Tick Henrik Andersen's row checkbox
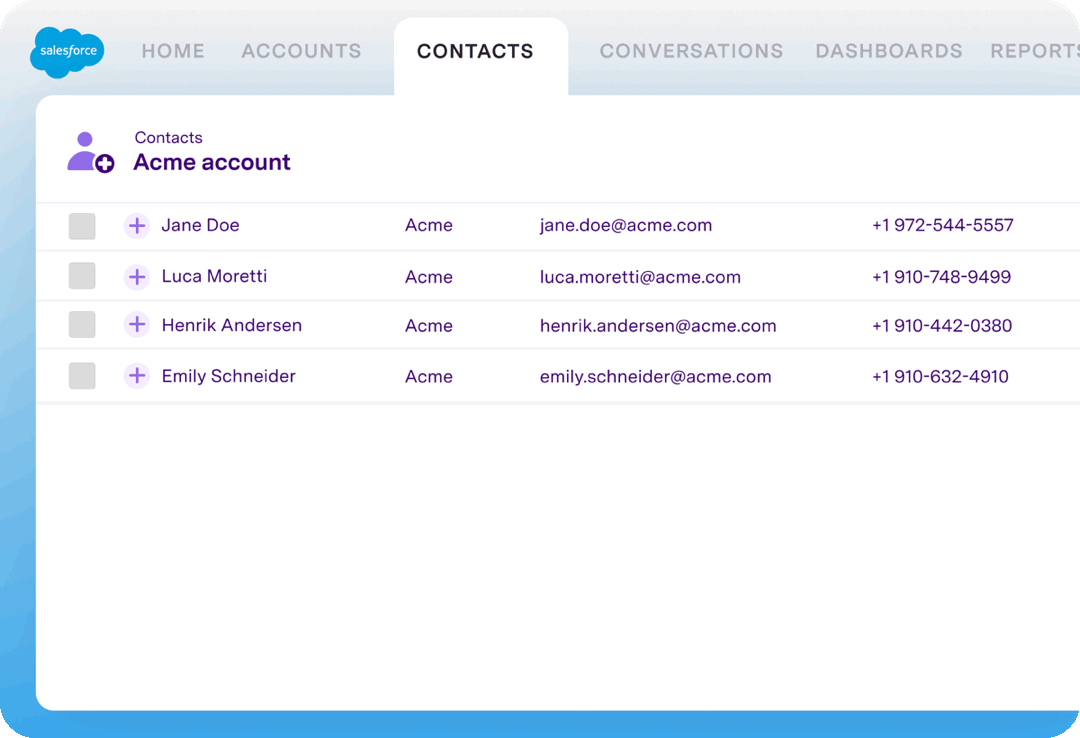The image size is (1080, 738). pyautogui.click(x=81, y=325)
